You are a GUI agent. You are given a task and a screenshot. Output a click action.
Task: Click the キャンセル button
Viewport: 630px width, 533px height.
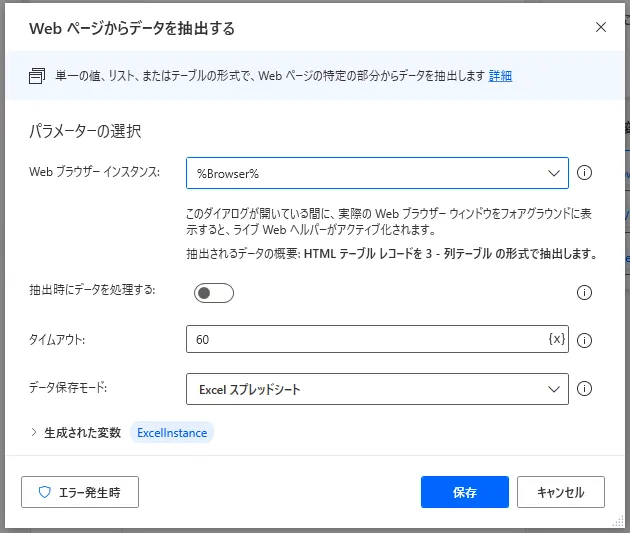coord(560,492)
